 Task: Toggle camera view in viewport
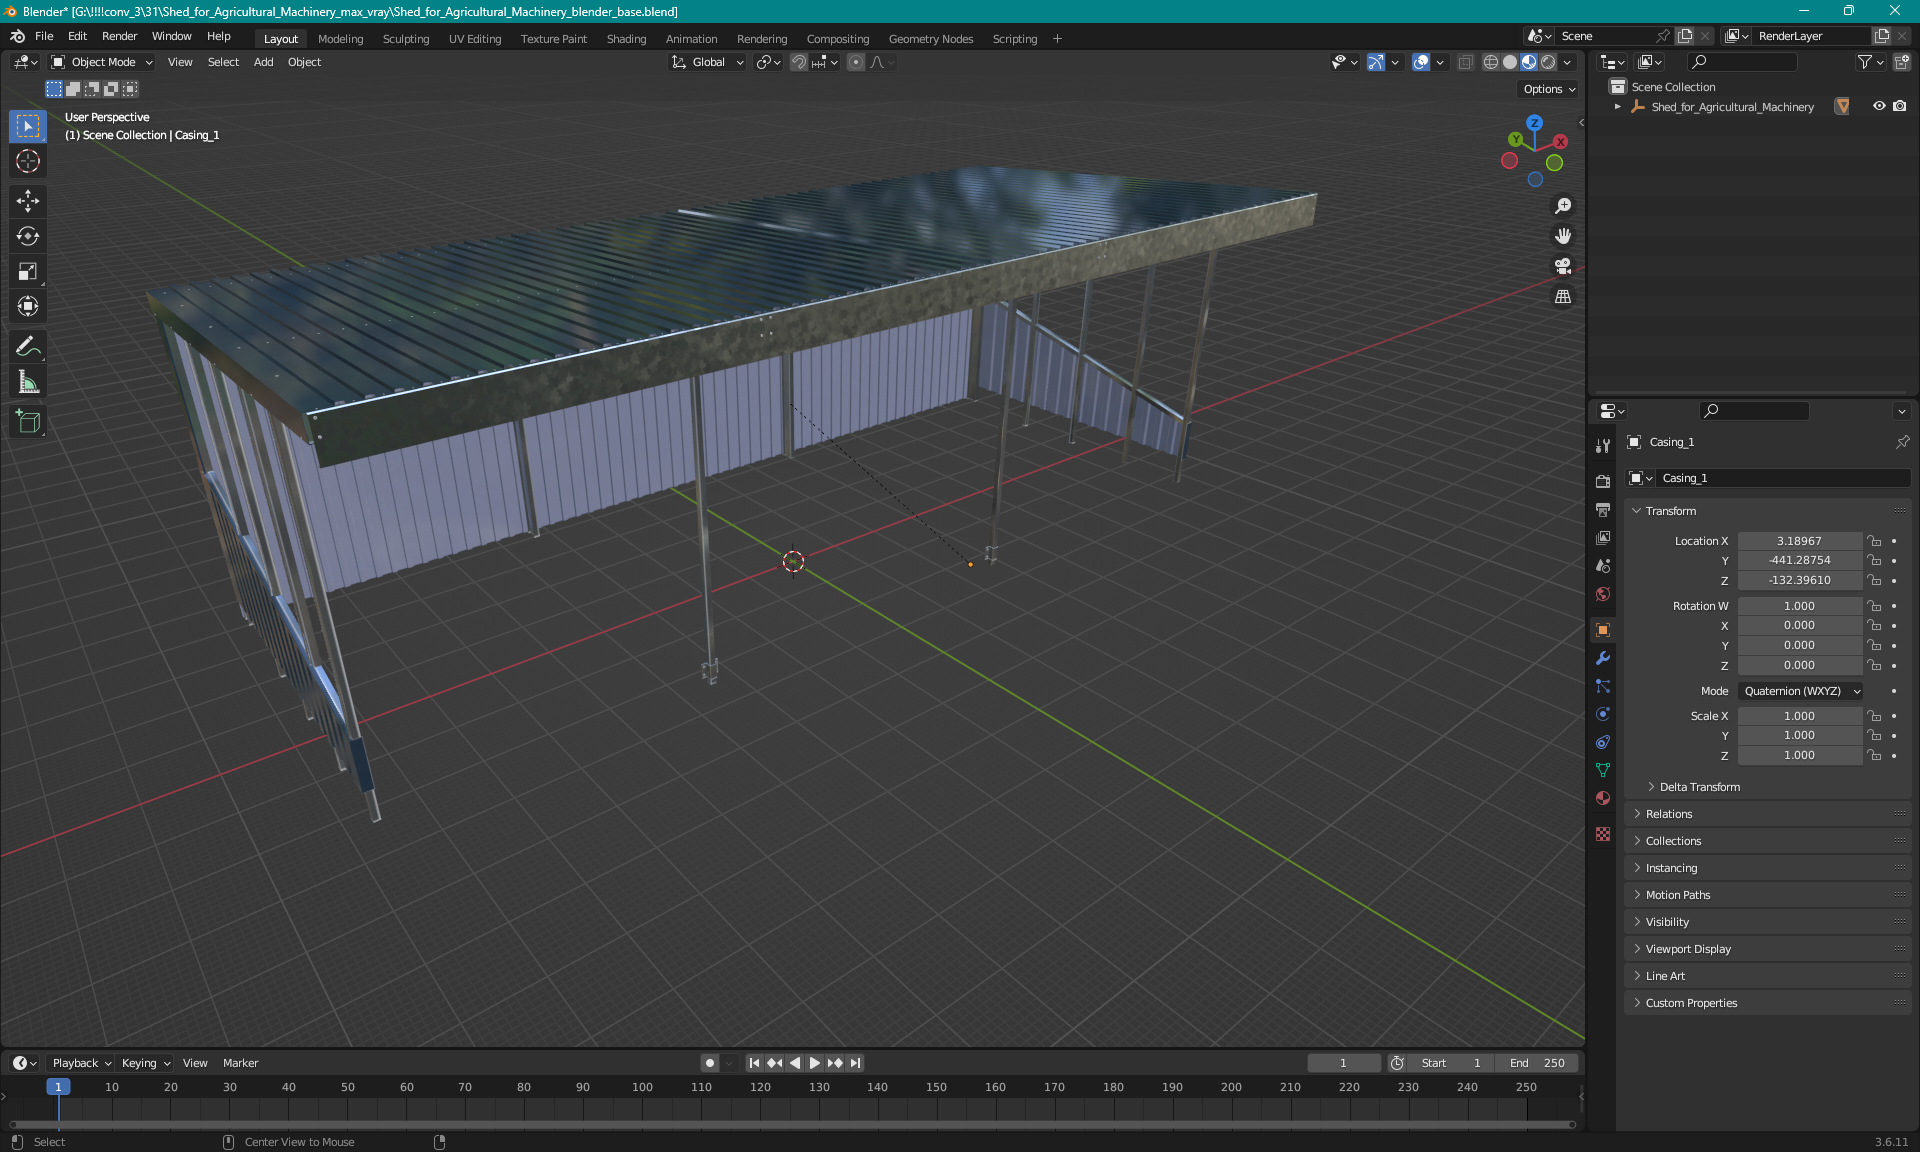tap(1563, 266)
